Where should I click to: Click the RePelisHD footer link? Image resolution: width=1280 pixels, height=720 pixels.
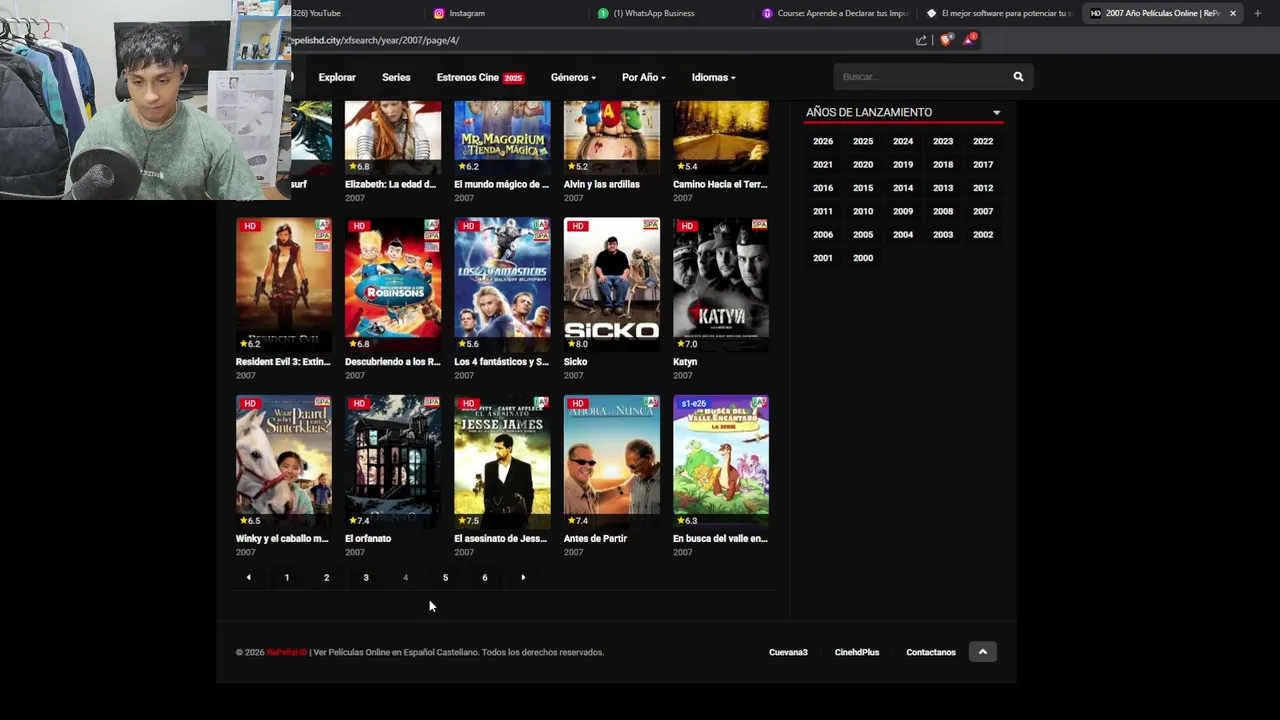coord(287,652)
